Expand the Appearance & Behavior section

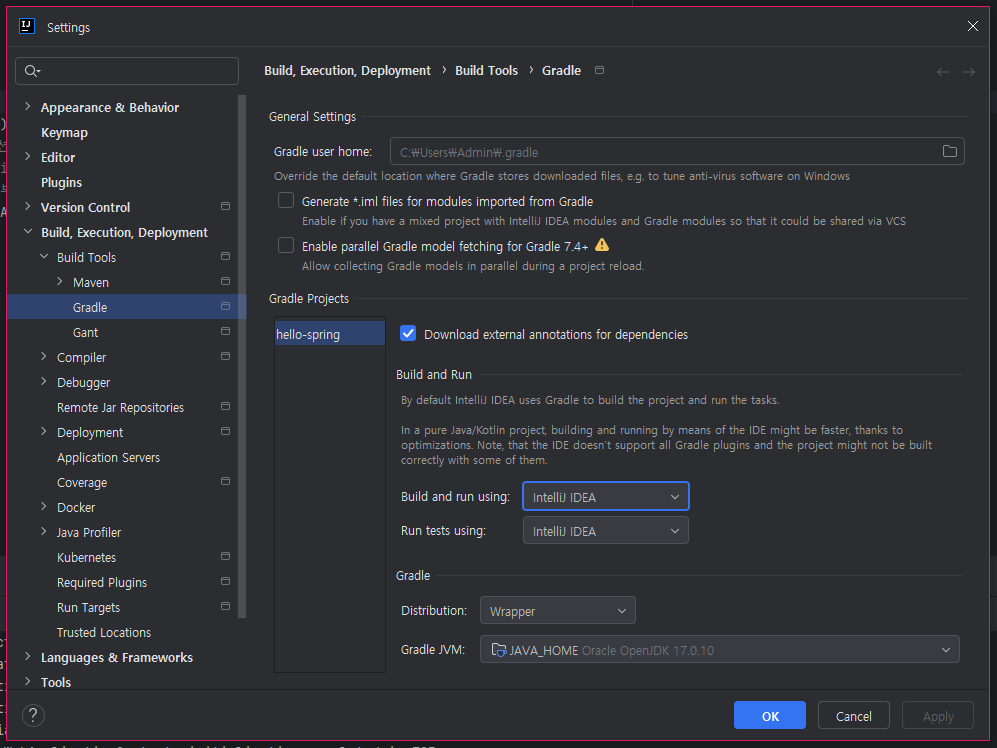[27, 107]
